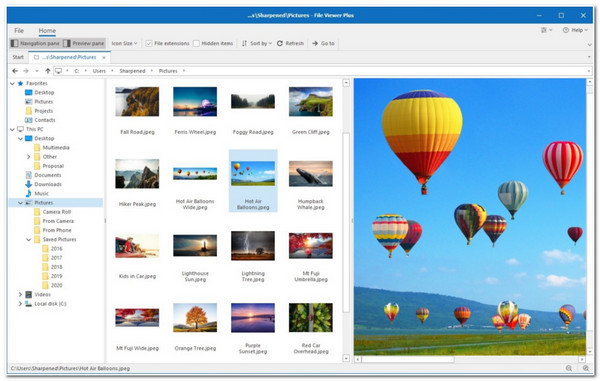Open the Sort by dropdown
The image size is (600, 381).
(x=257, y=43)
